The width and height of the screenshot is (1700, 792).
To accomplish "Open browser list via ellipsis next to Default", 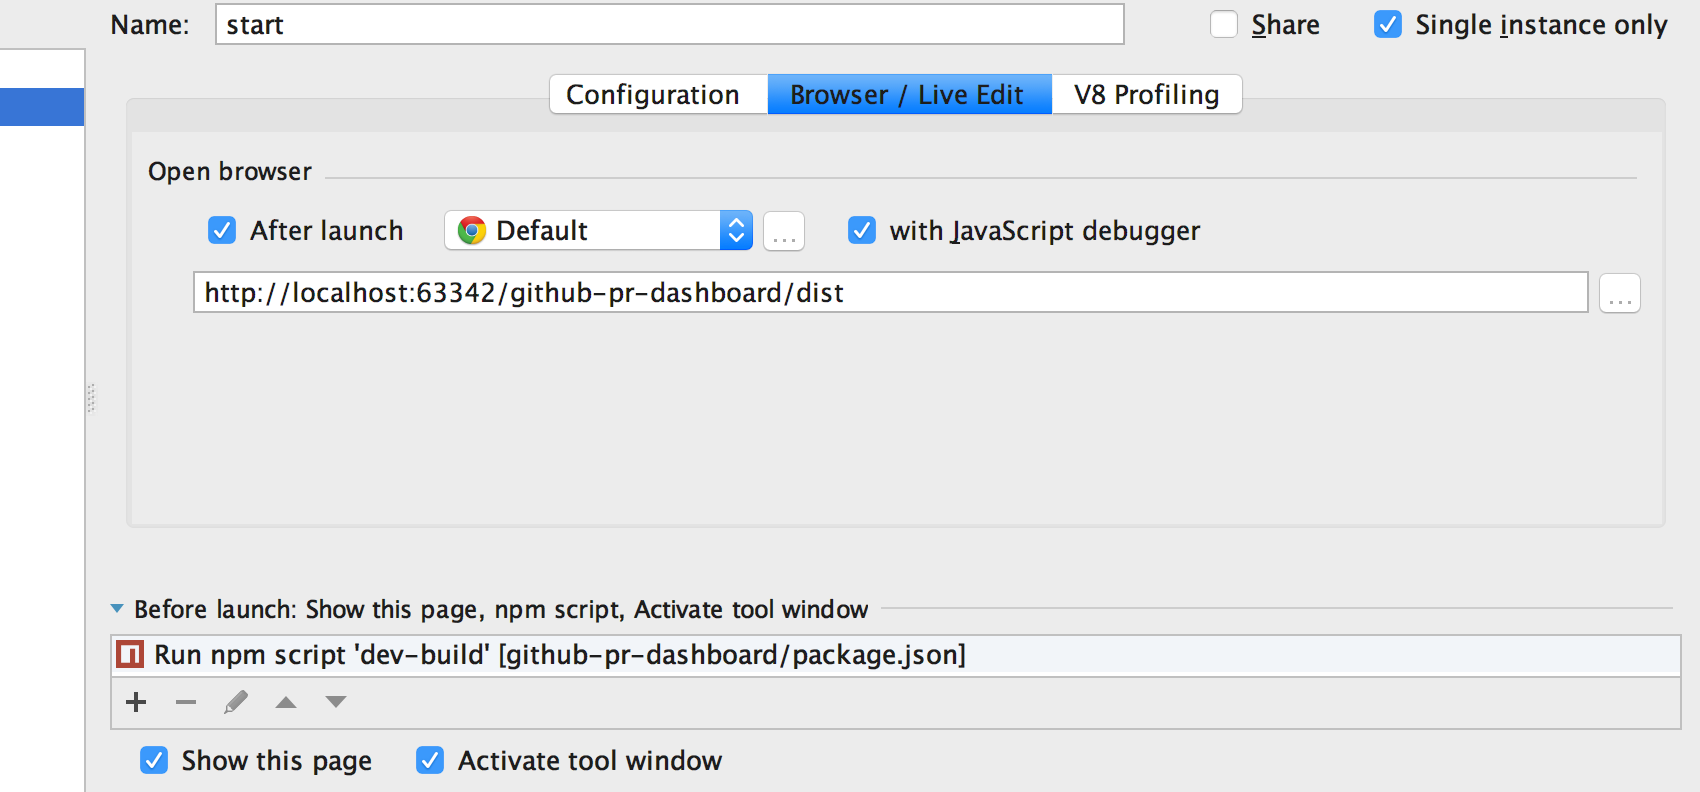I will [784, 231].
